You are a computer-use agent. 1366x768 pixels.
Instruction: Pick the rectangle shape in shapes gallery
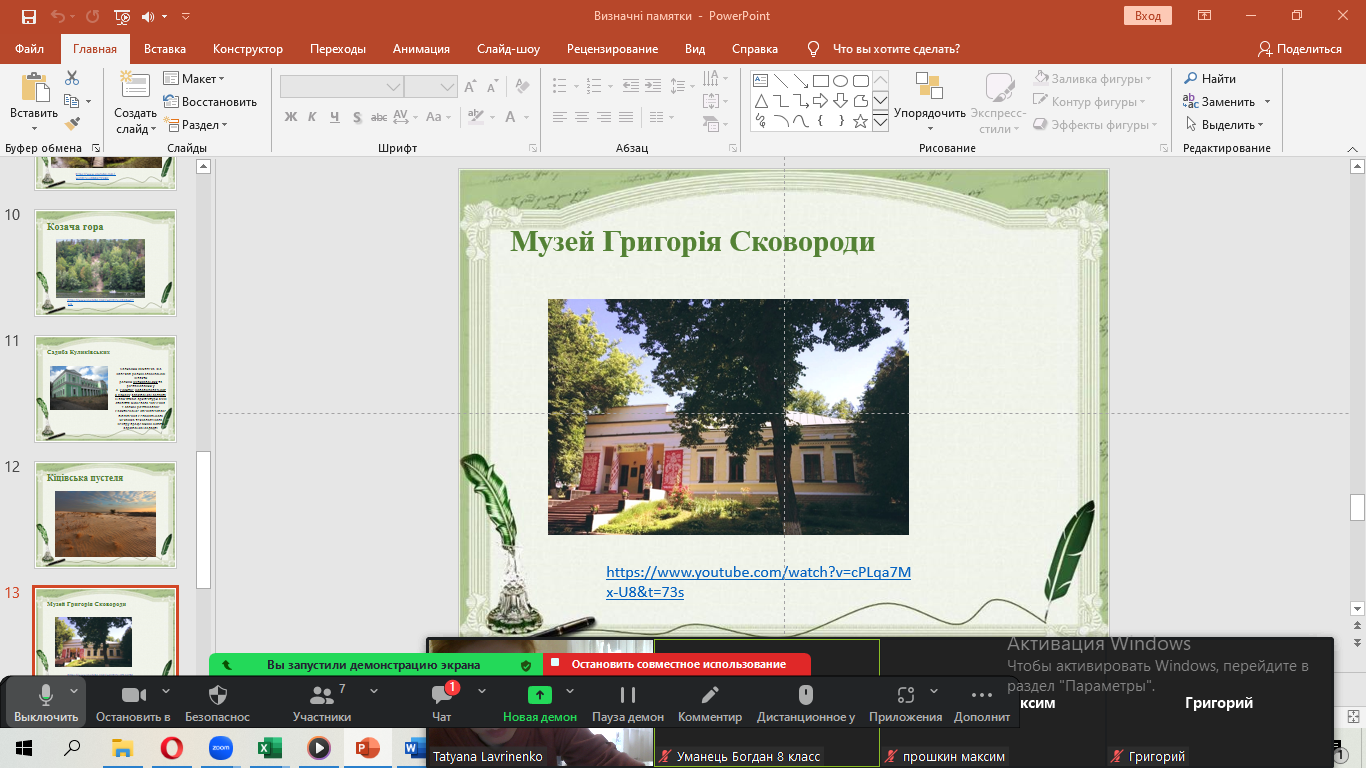point(820,81)
